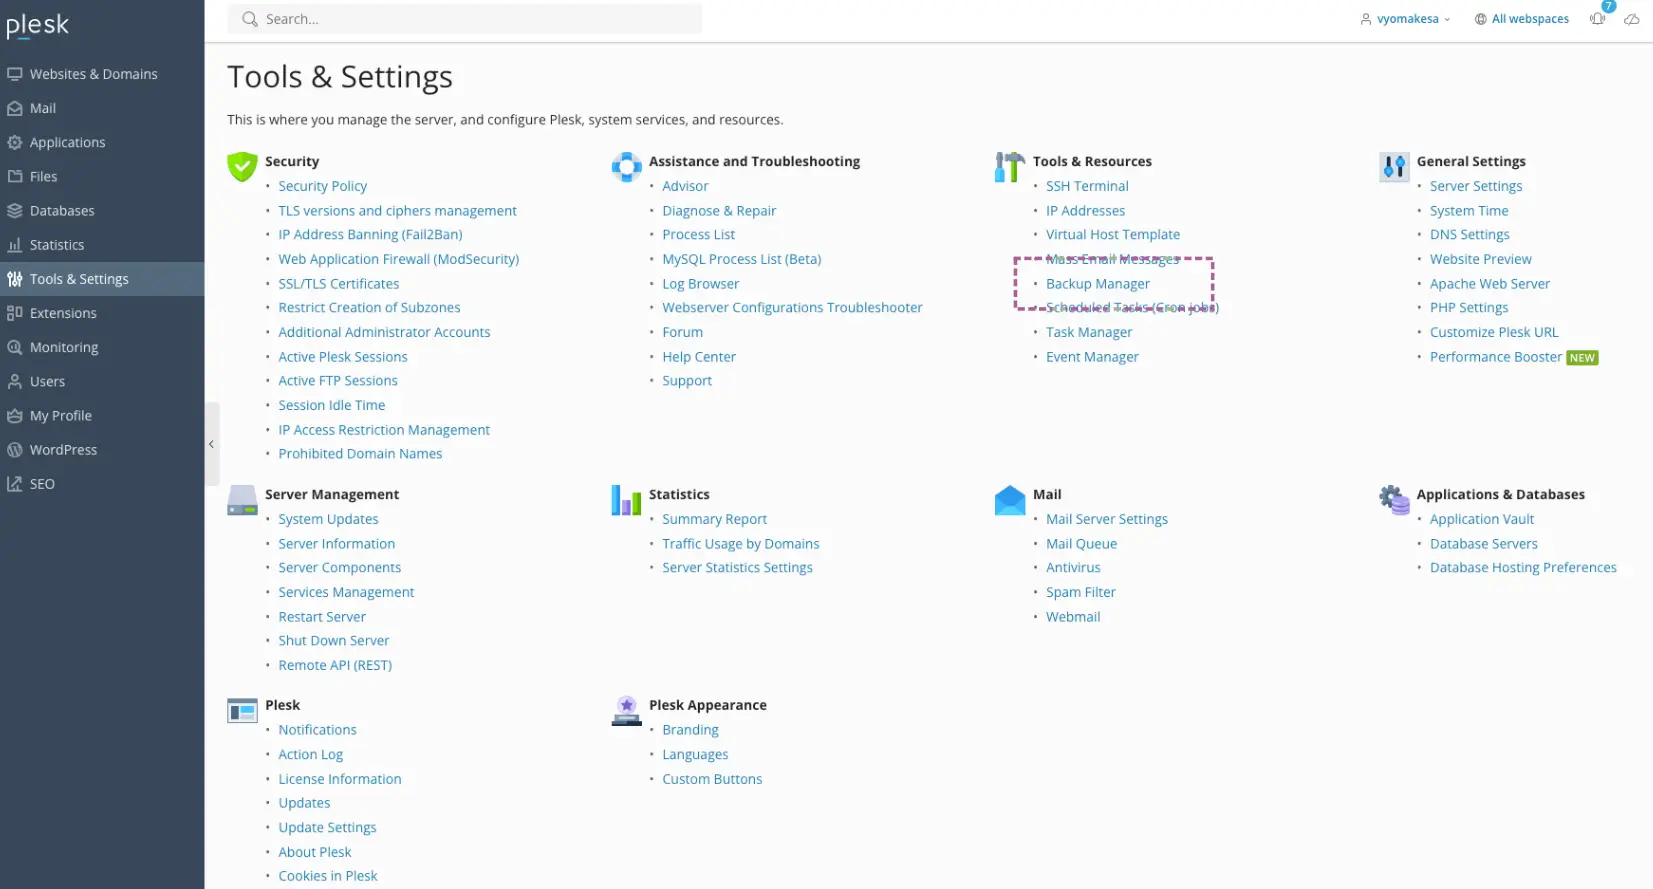Open the Security Policy link
Viewport: 1653px width, 889px height.
coord(322,186)
